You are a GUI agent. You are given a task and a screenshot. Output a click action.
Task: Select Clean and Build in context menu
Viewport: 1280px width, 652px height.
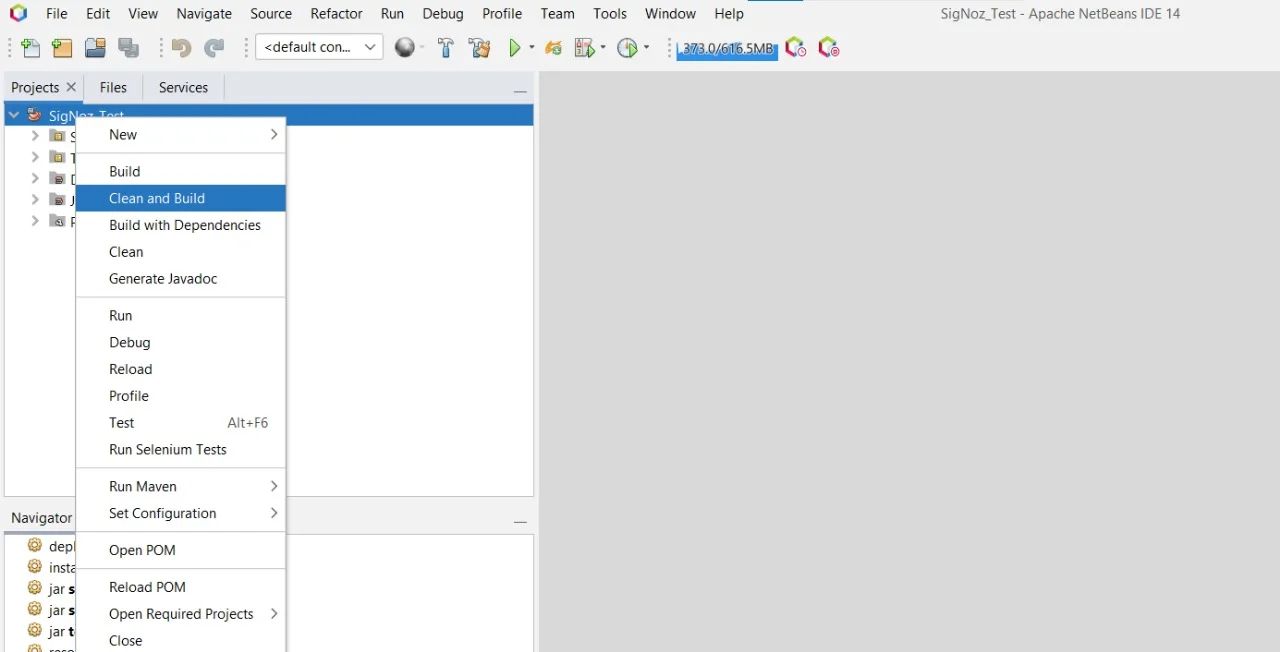tap(181, 198)
